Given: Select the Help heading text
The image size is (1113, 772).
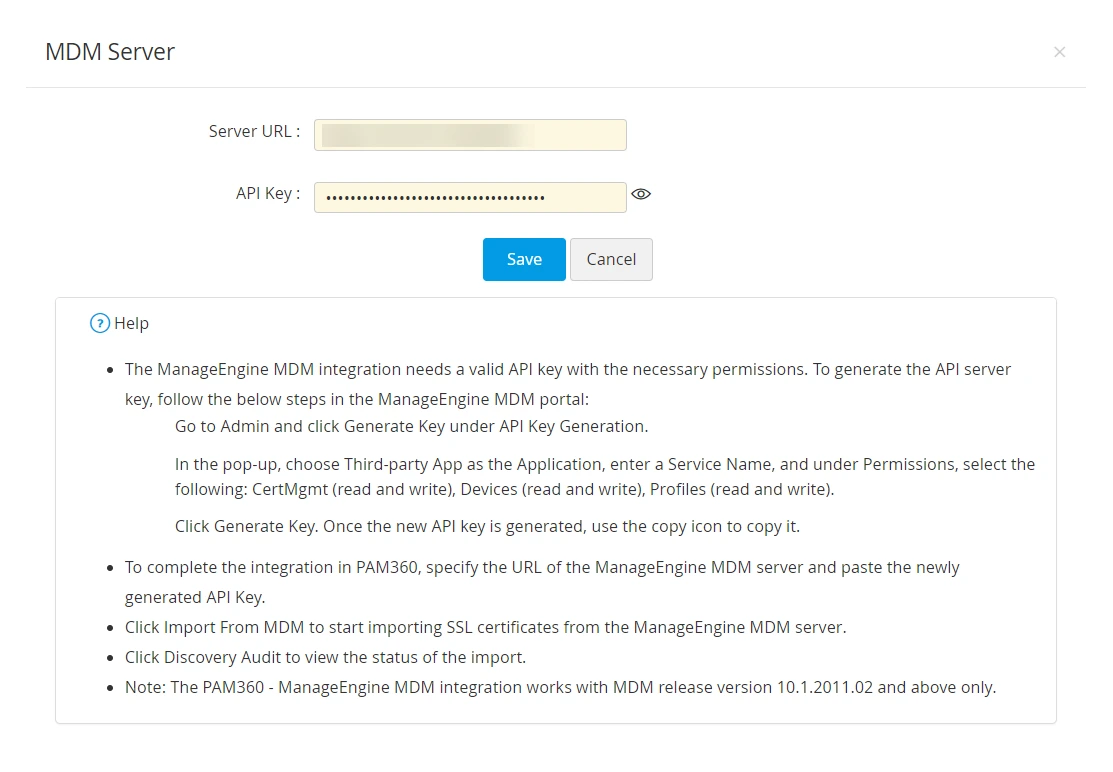Looking at the screenshot, I should 131,324.
